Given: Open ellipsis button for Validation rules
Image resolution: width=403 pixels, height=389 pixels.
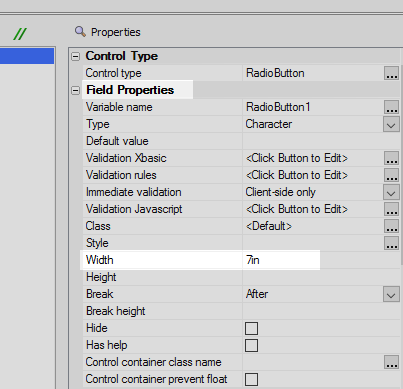Looking at the screenshot, I should pos(391,175).
